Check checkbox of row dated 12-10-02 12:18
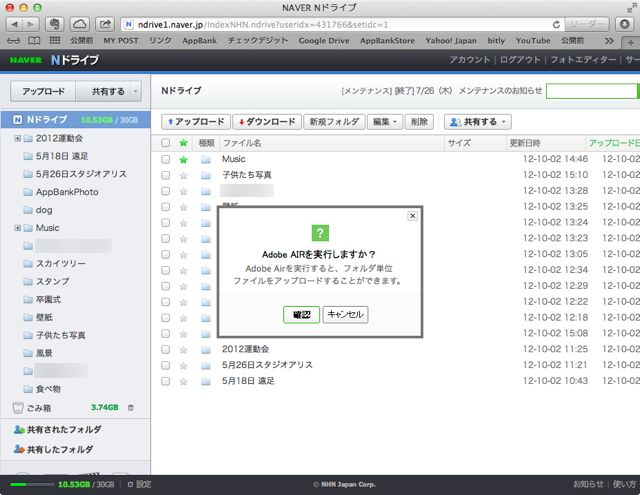 pos(165,318)
